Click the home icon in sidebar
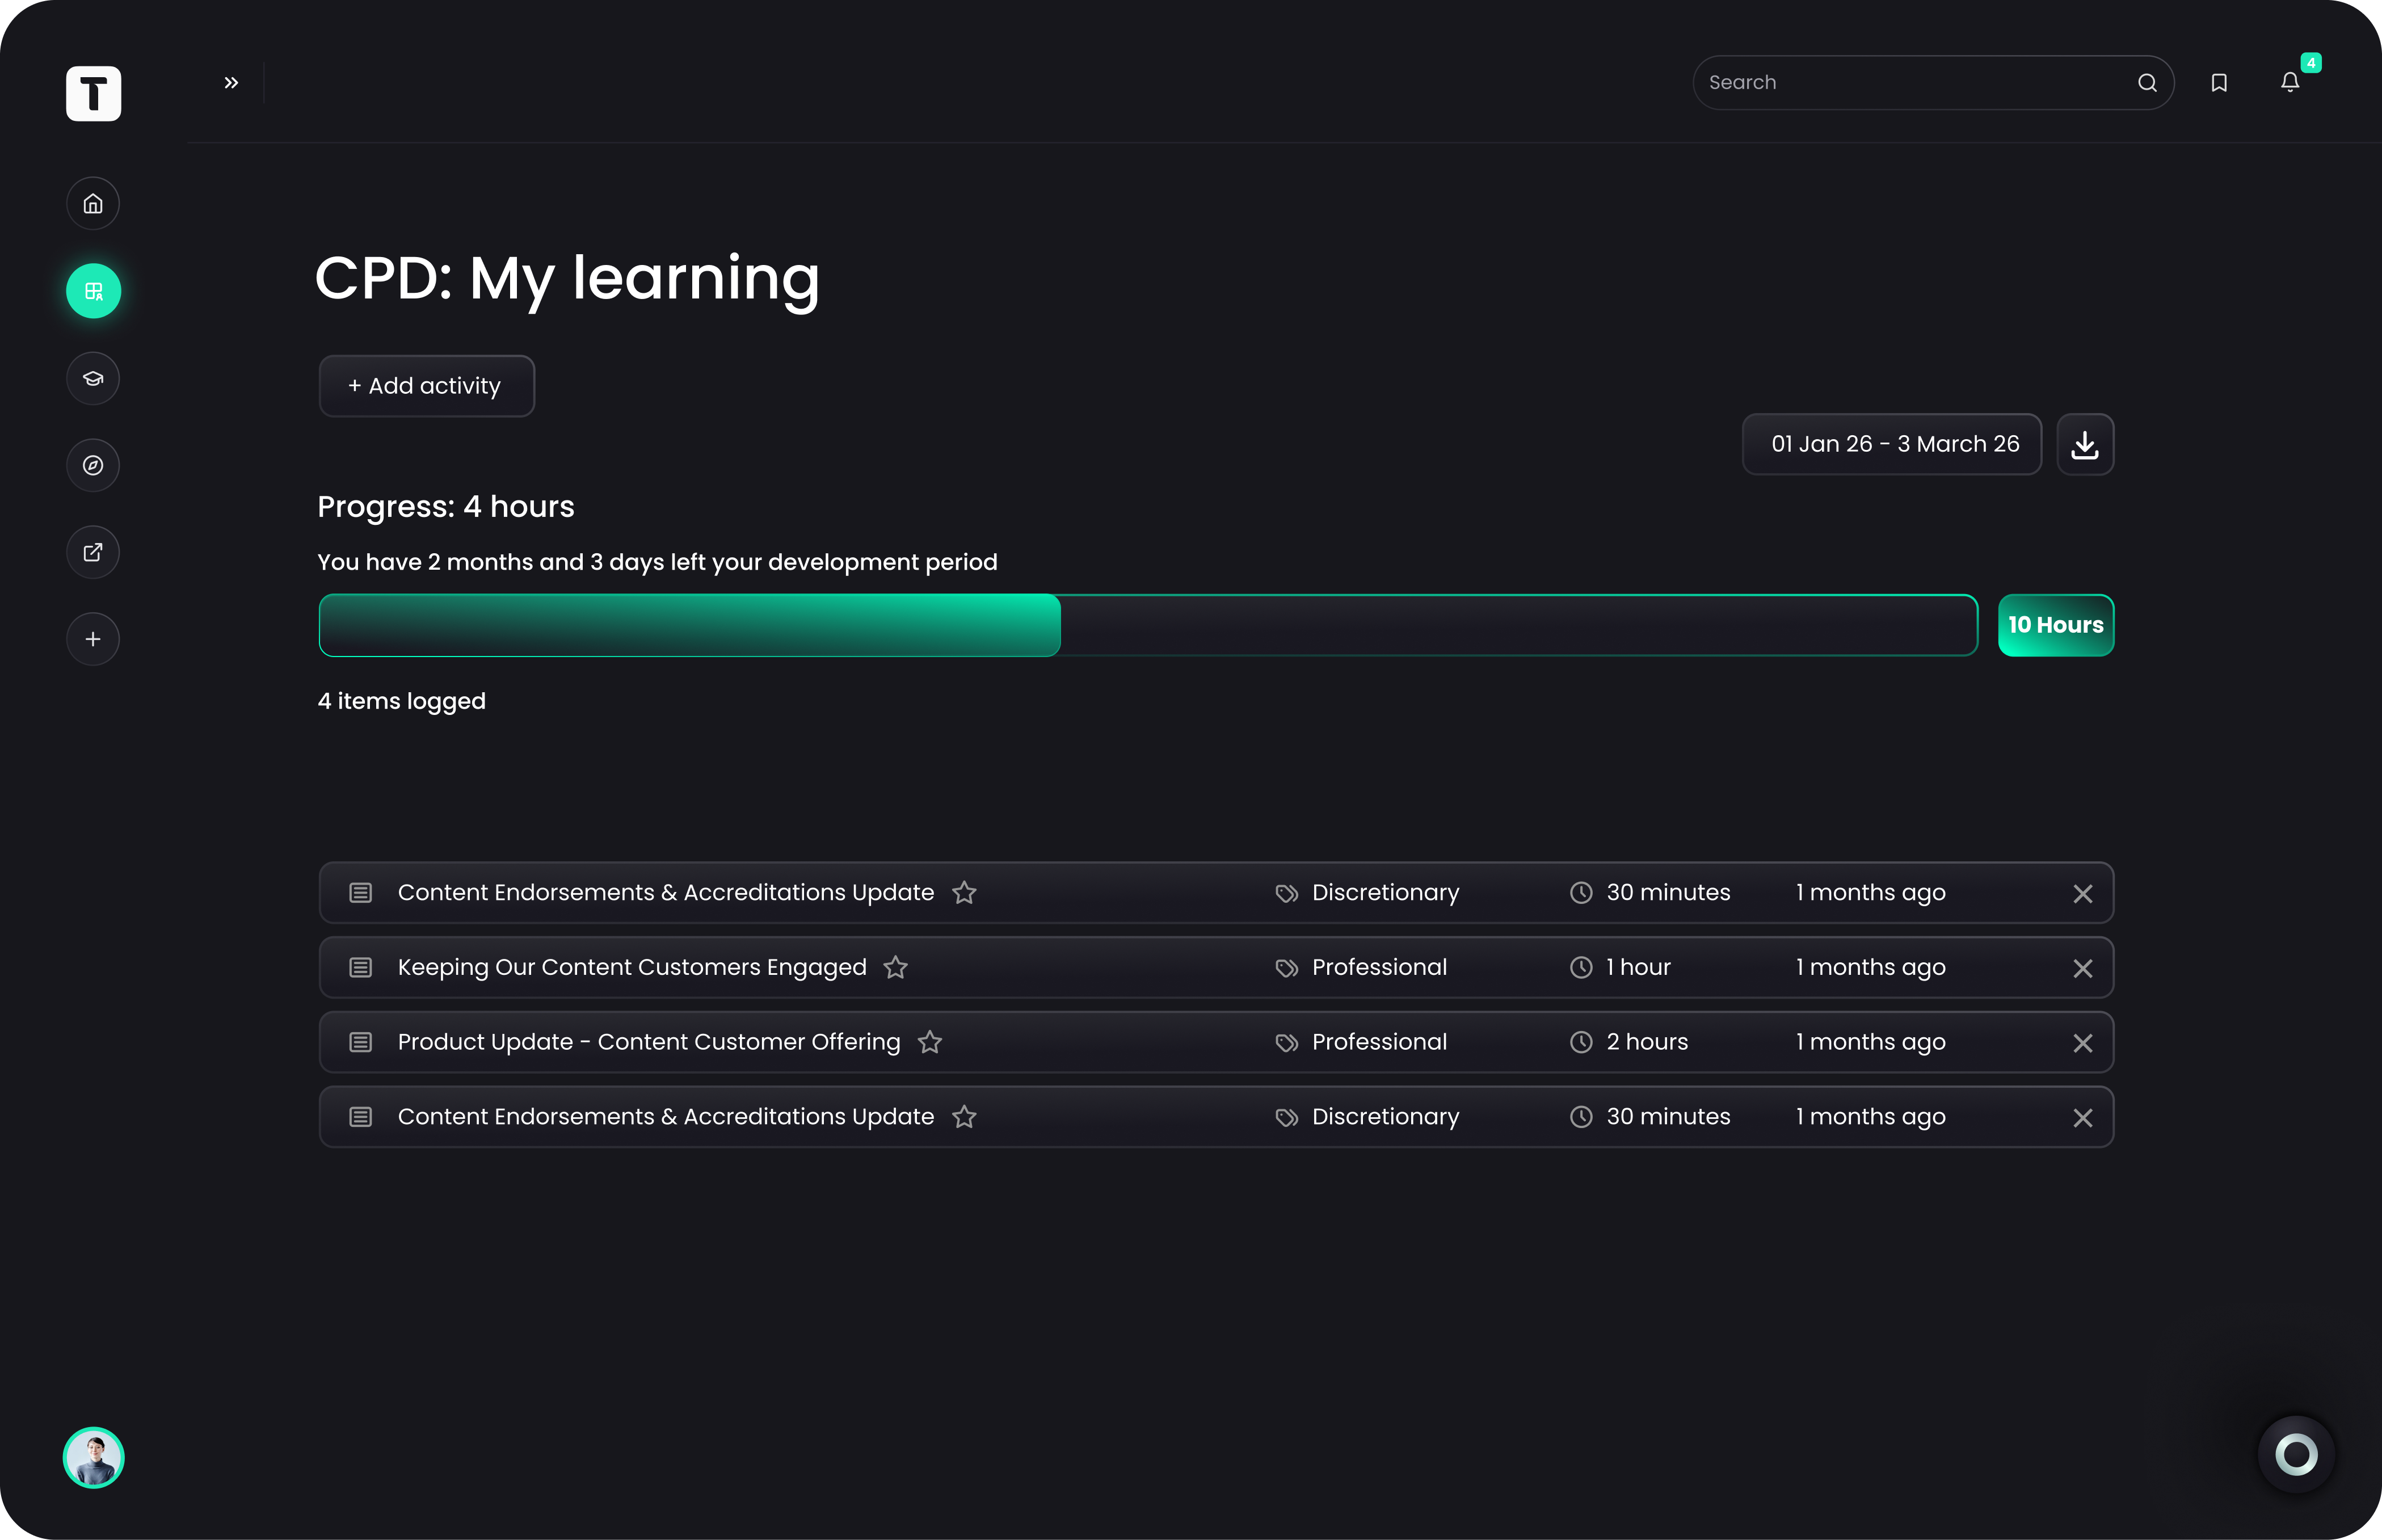 click(x=93, y=204)
